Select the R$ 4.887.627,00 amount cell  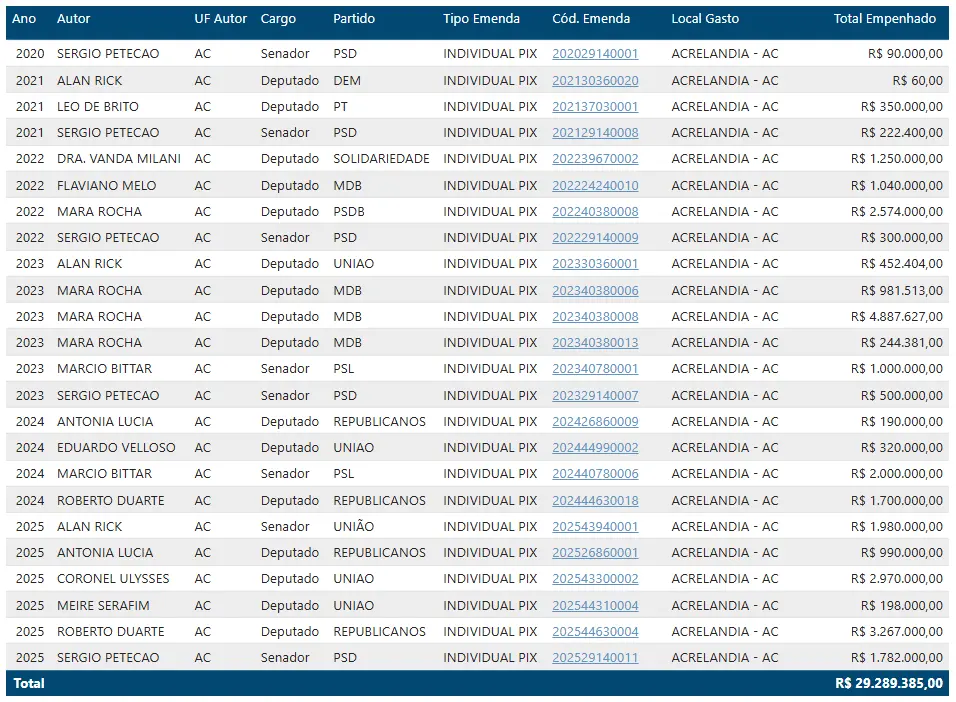[x=896, y=317]
